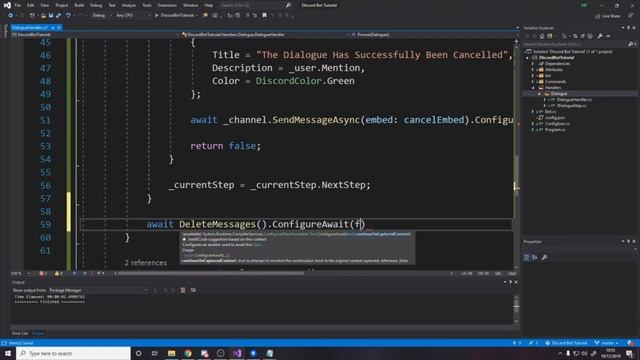Select the Dialogue folder
Viewport: 640px width, 360px height.
click(x=558, y=93)
